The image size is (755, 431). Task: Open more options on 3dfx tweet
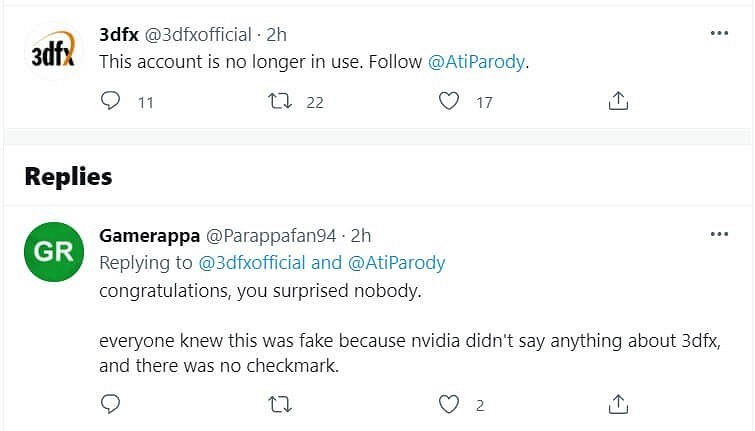click(719, 33)
